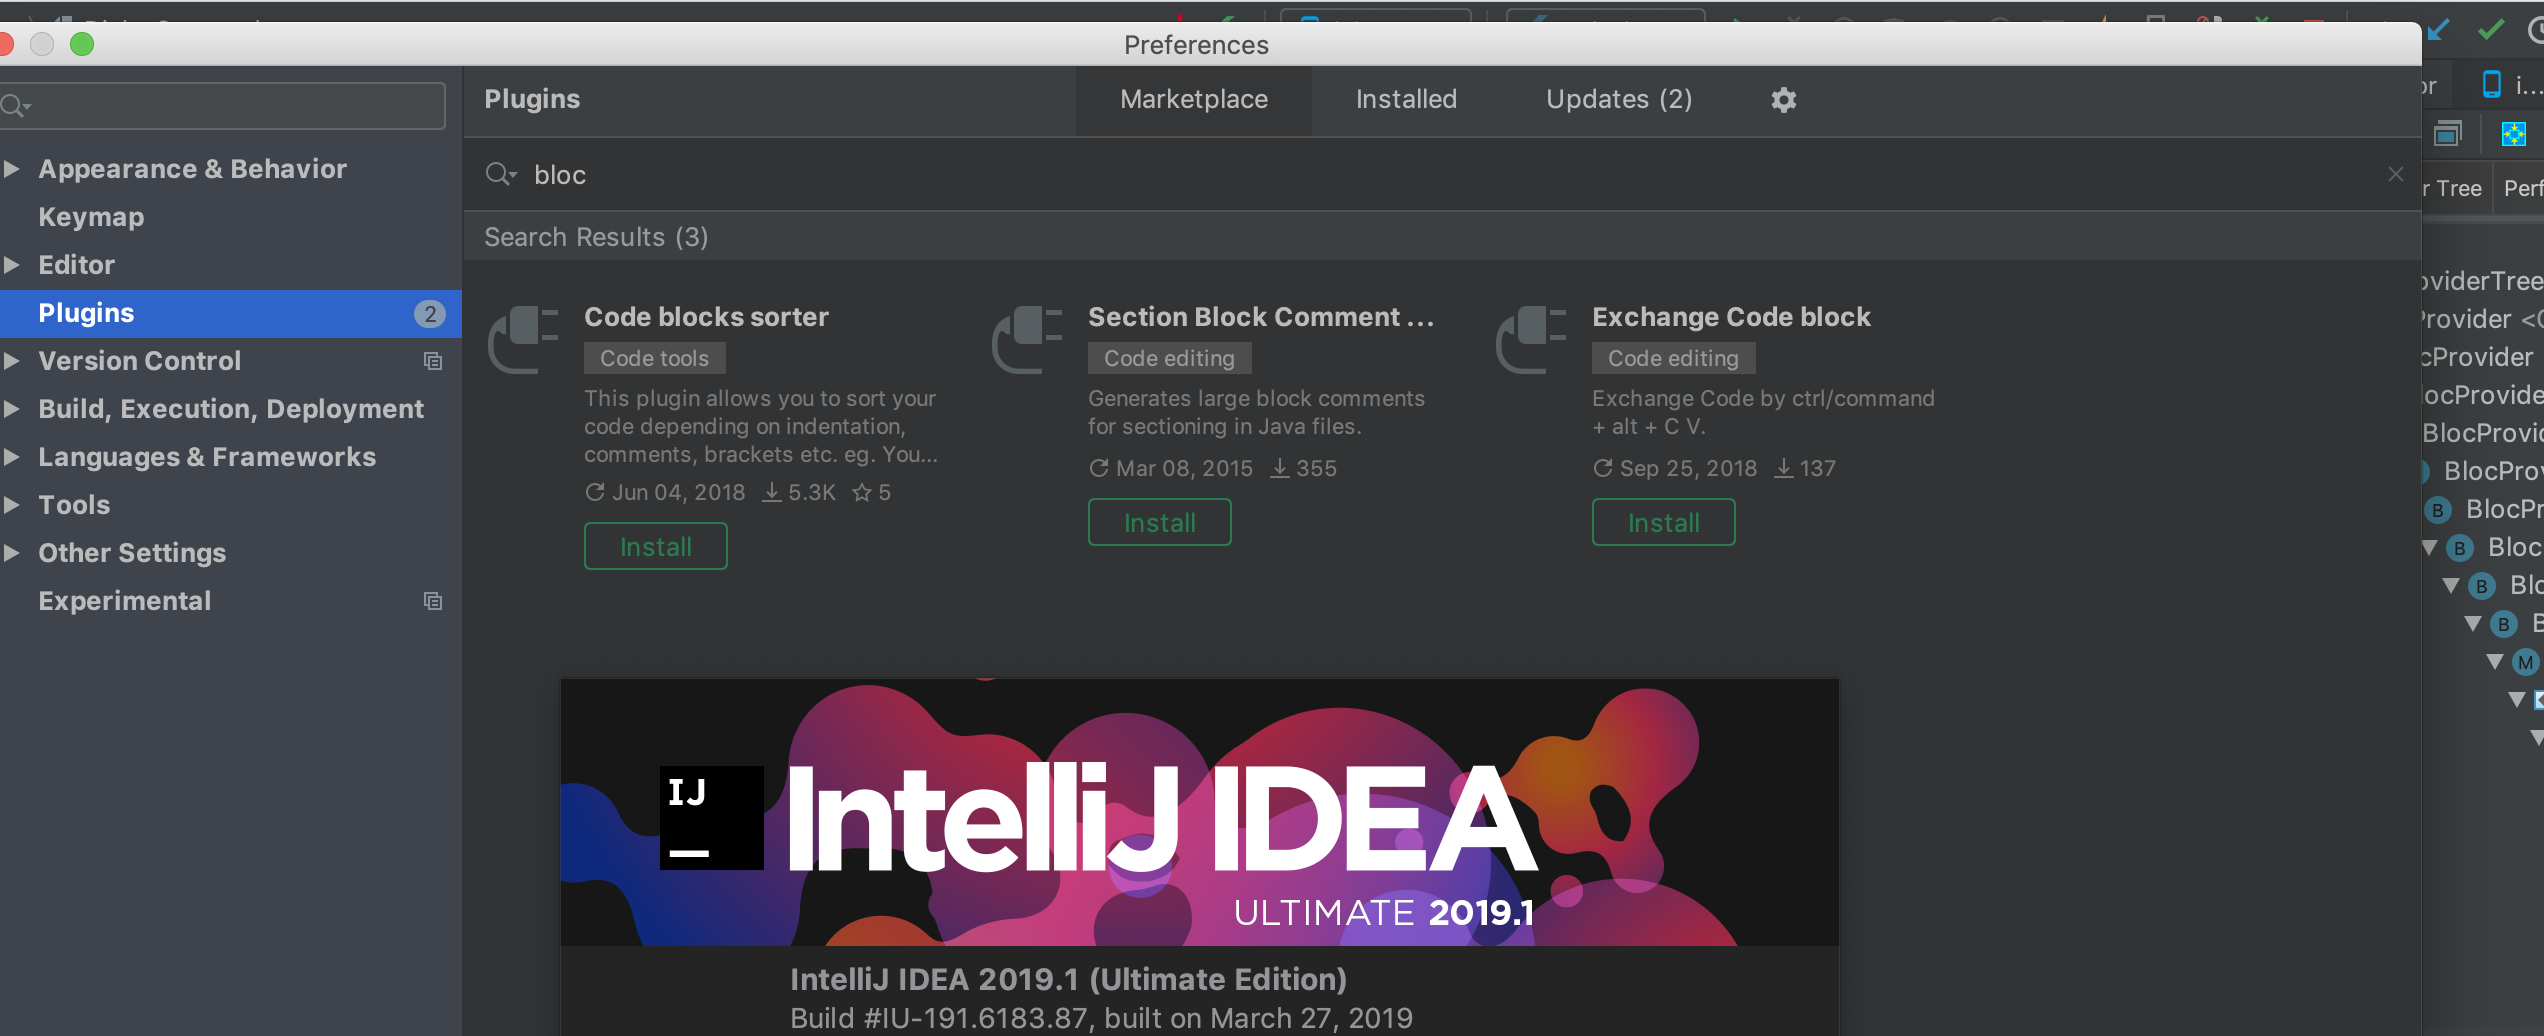Click the project-level icon beside Experimental

coord(433,601)
